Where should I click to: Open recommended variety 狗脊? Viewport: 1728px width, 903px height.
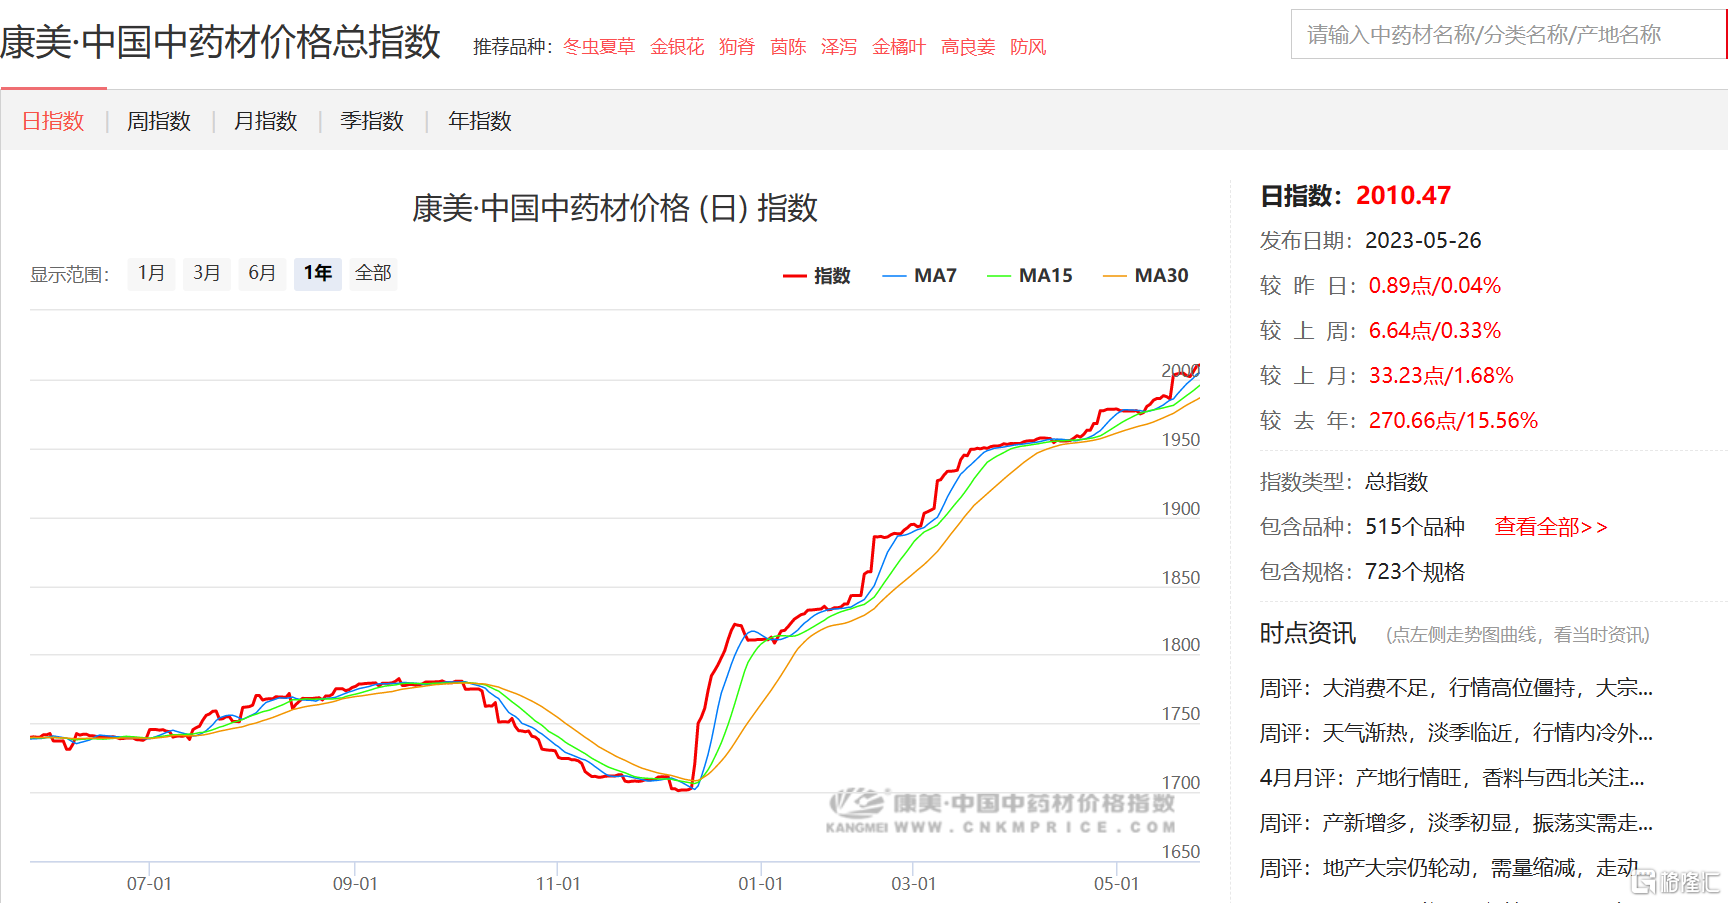[737, 47]
